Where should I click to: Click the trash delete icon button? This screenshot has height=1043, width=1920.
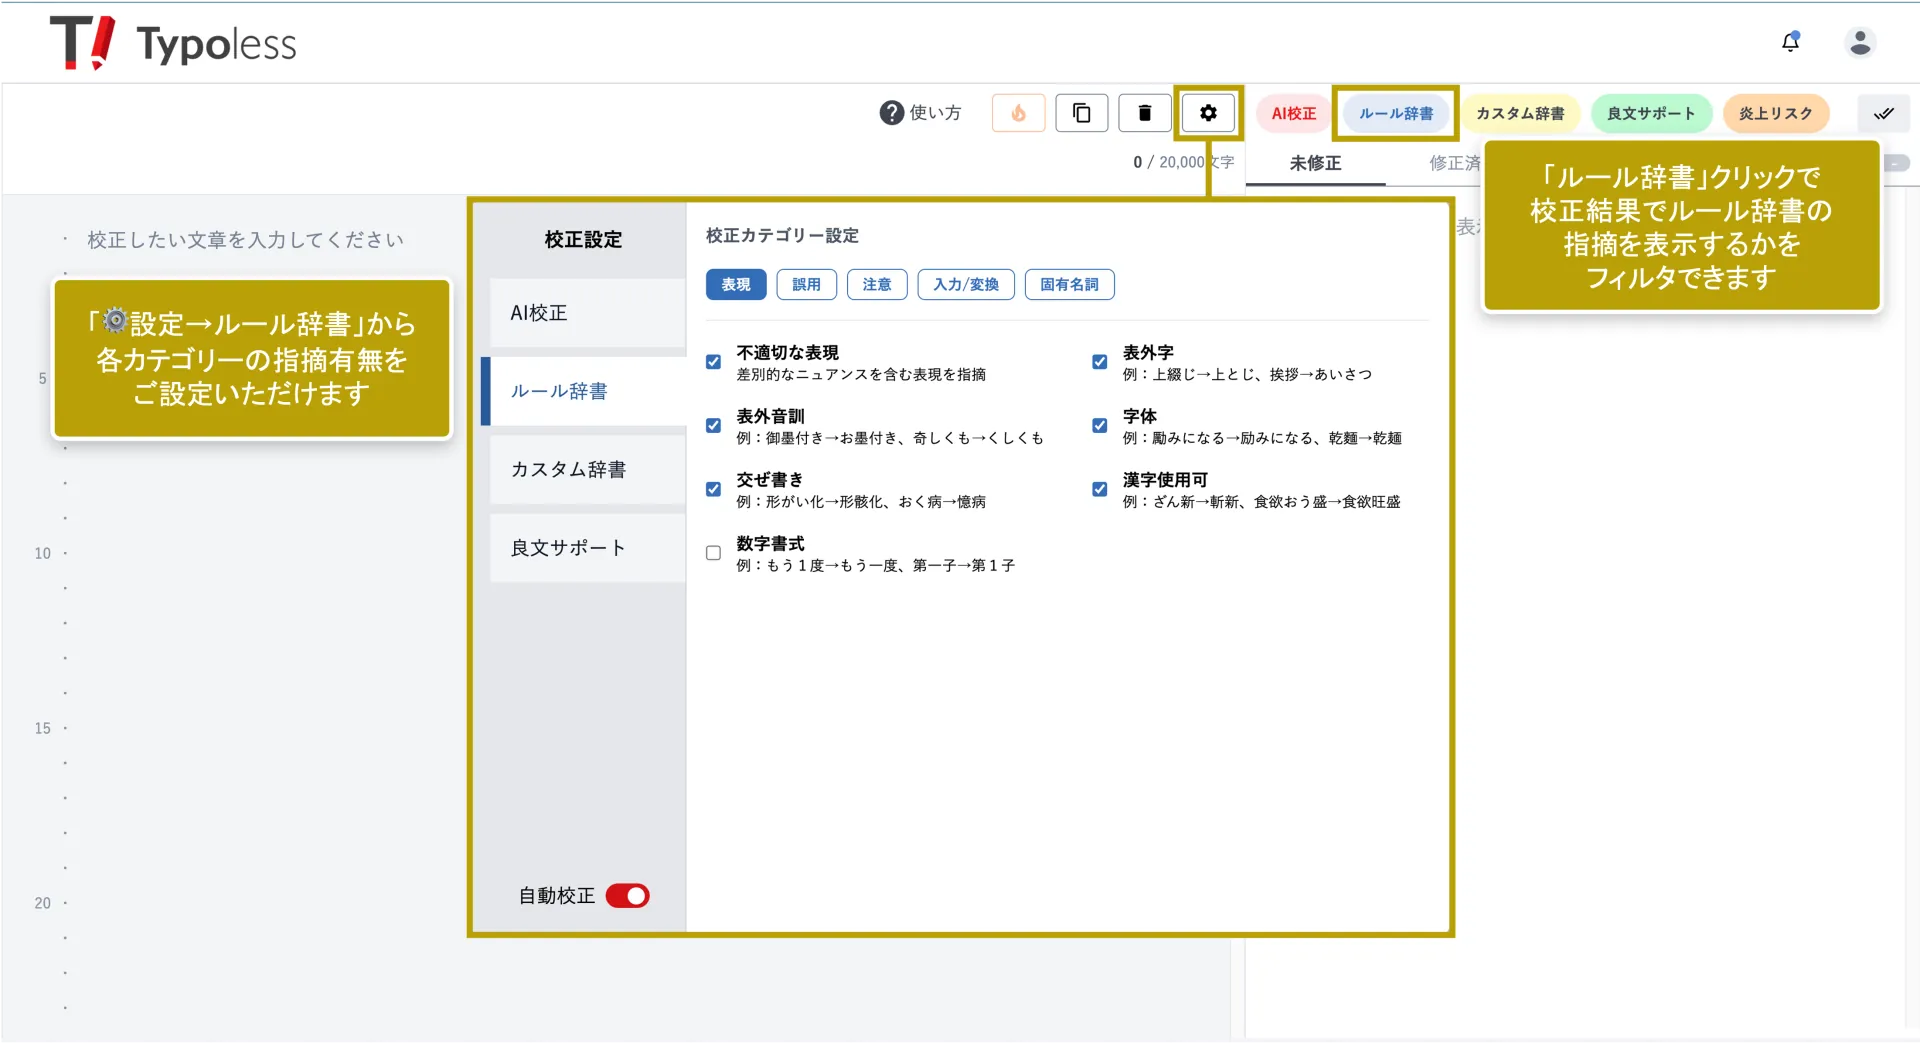1145,113
